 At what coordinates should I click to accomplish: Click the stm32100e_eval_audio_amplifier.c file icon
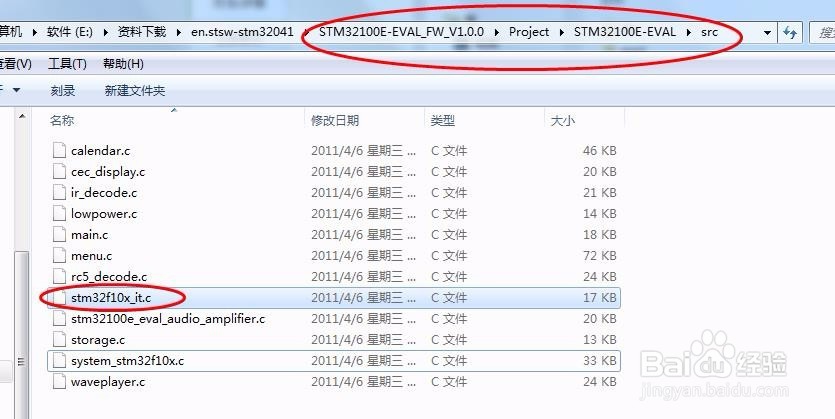pos(59,319)
